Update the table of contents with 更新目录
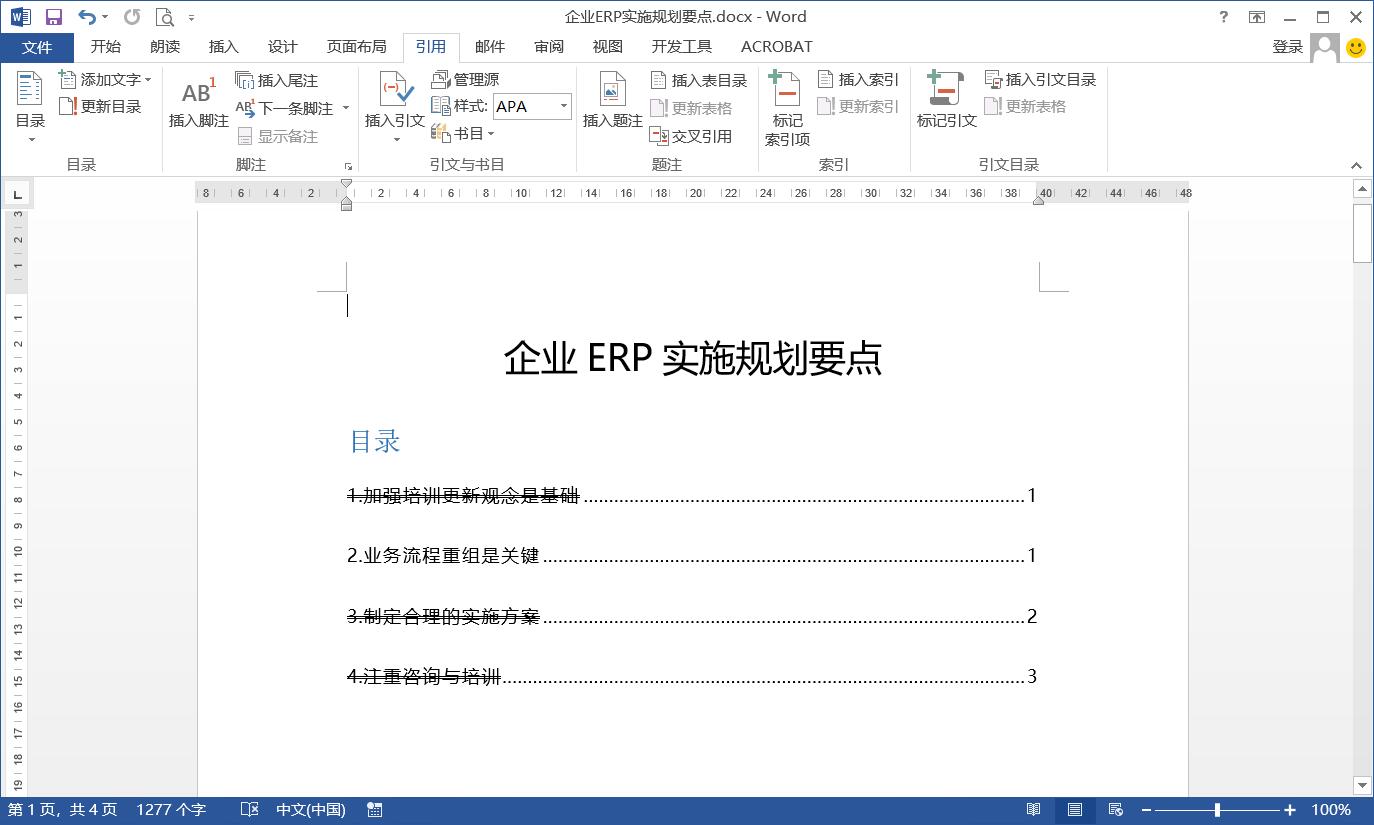 coord(100,106)
